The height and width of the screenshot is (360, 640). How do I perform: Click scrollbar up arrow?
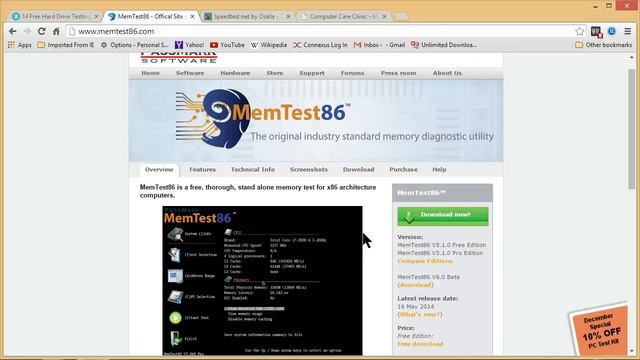coord(631,58)
